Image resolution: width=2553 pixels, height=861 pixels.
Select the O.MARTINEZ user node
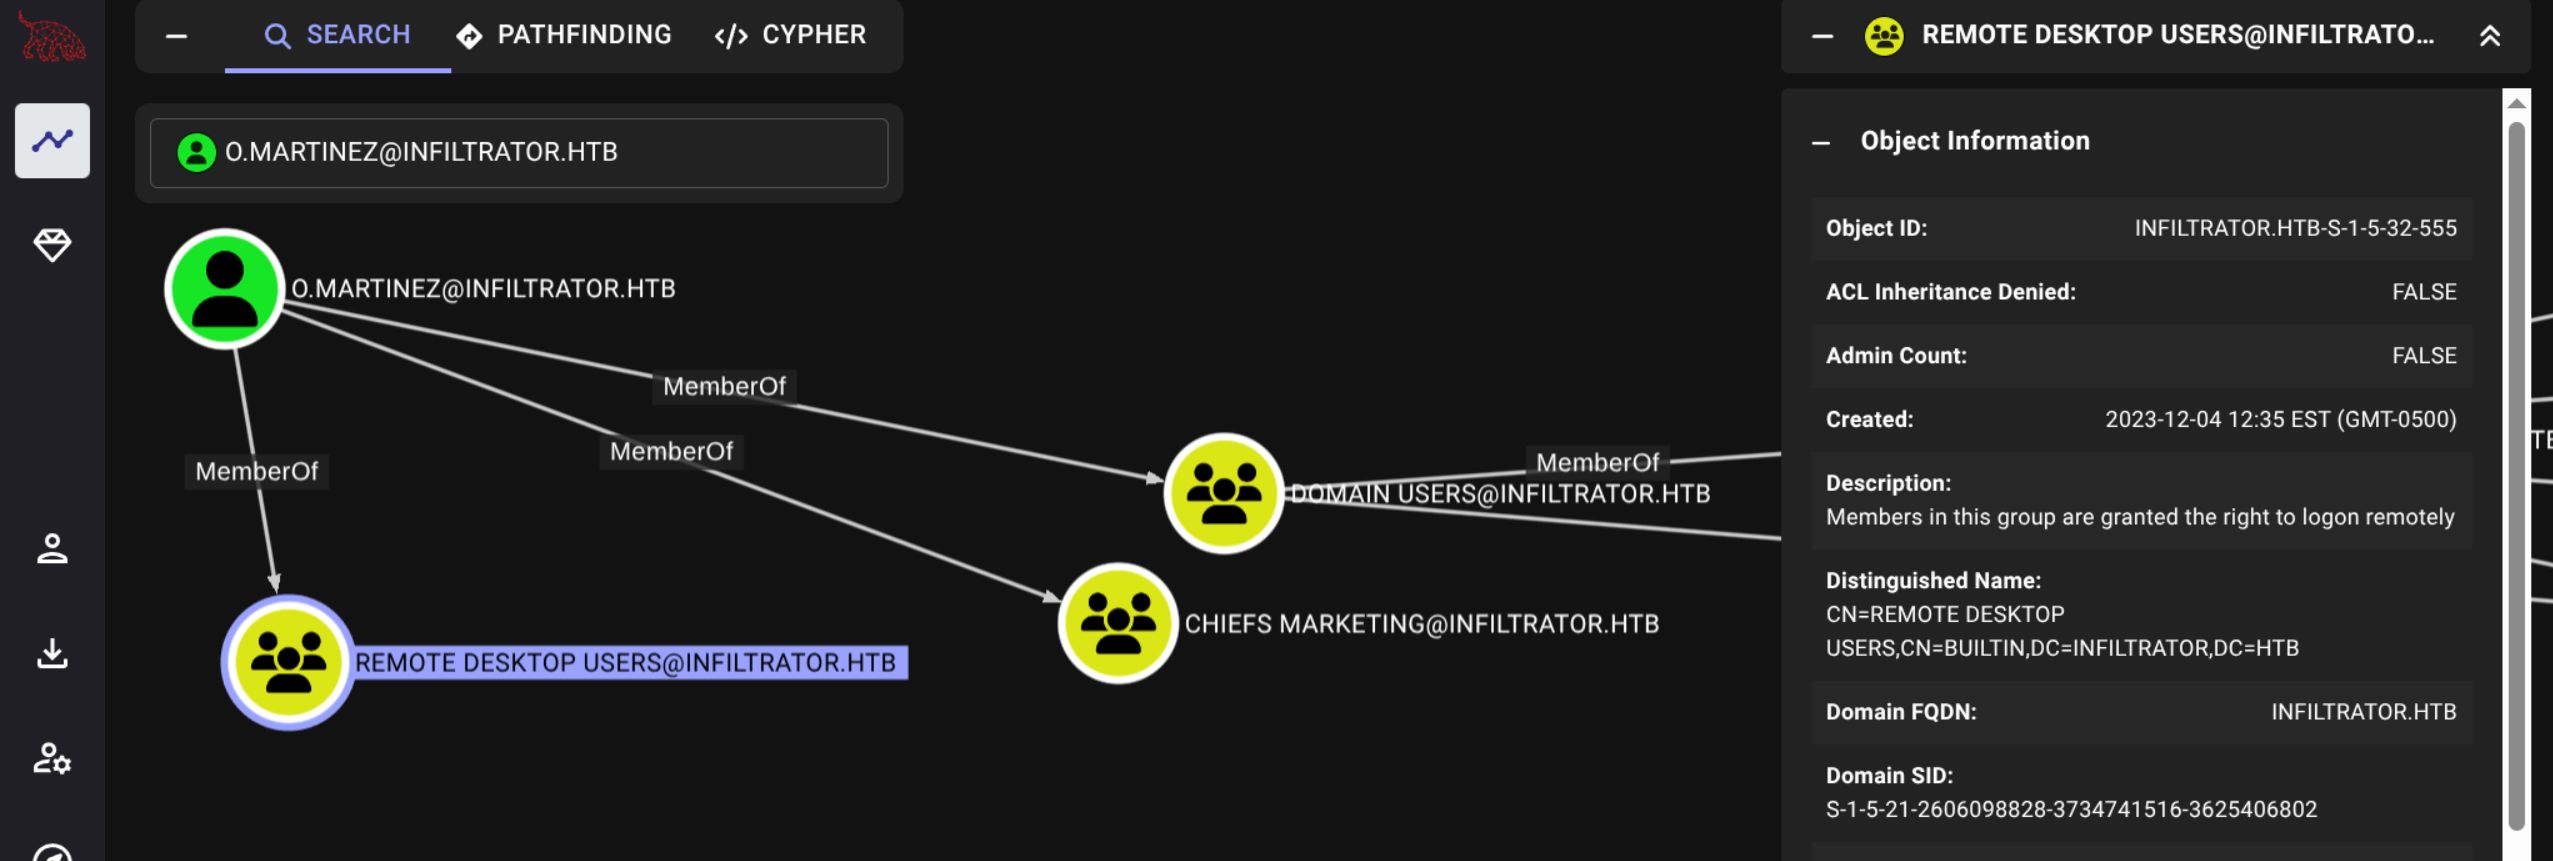(224, 289)
